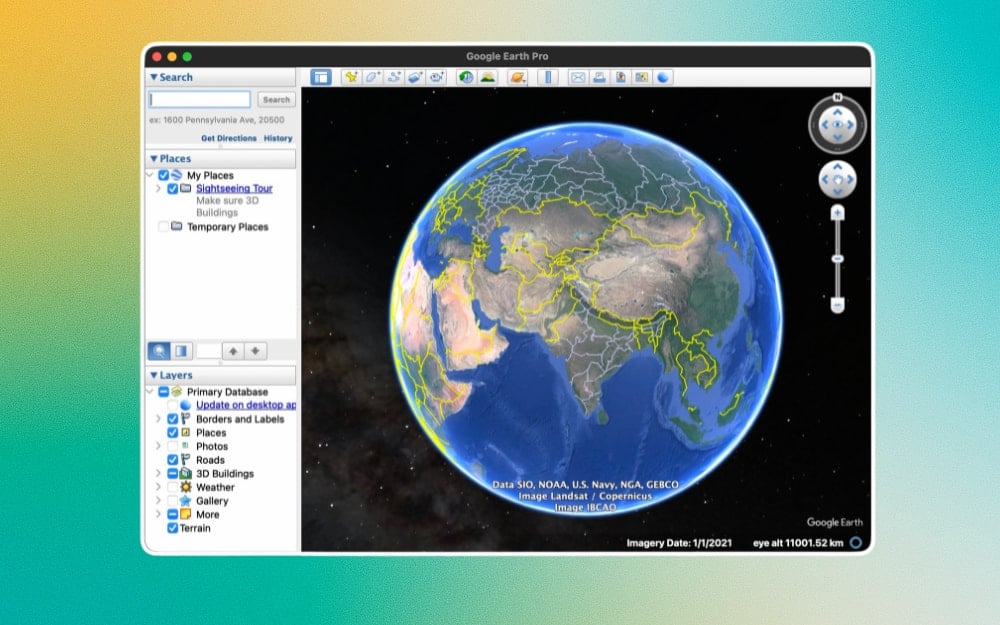Viewport: 1000px width, 625px height.
Task: Expand the Photos layer group
Action: coord(158,446)
